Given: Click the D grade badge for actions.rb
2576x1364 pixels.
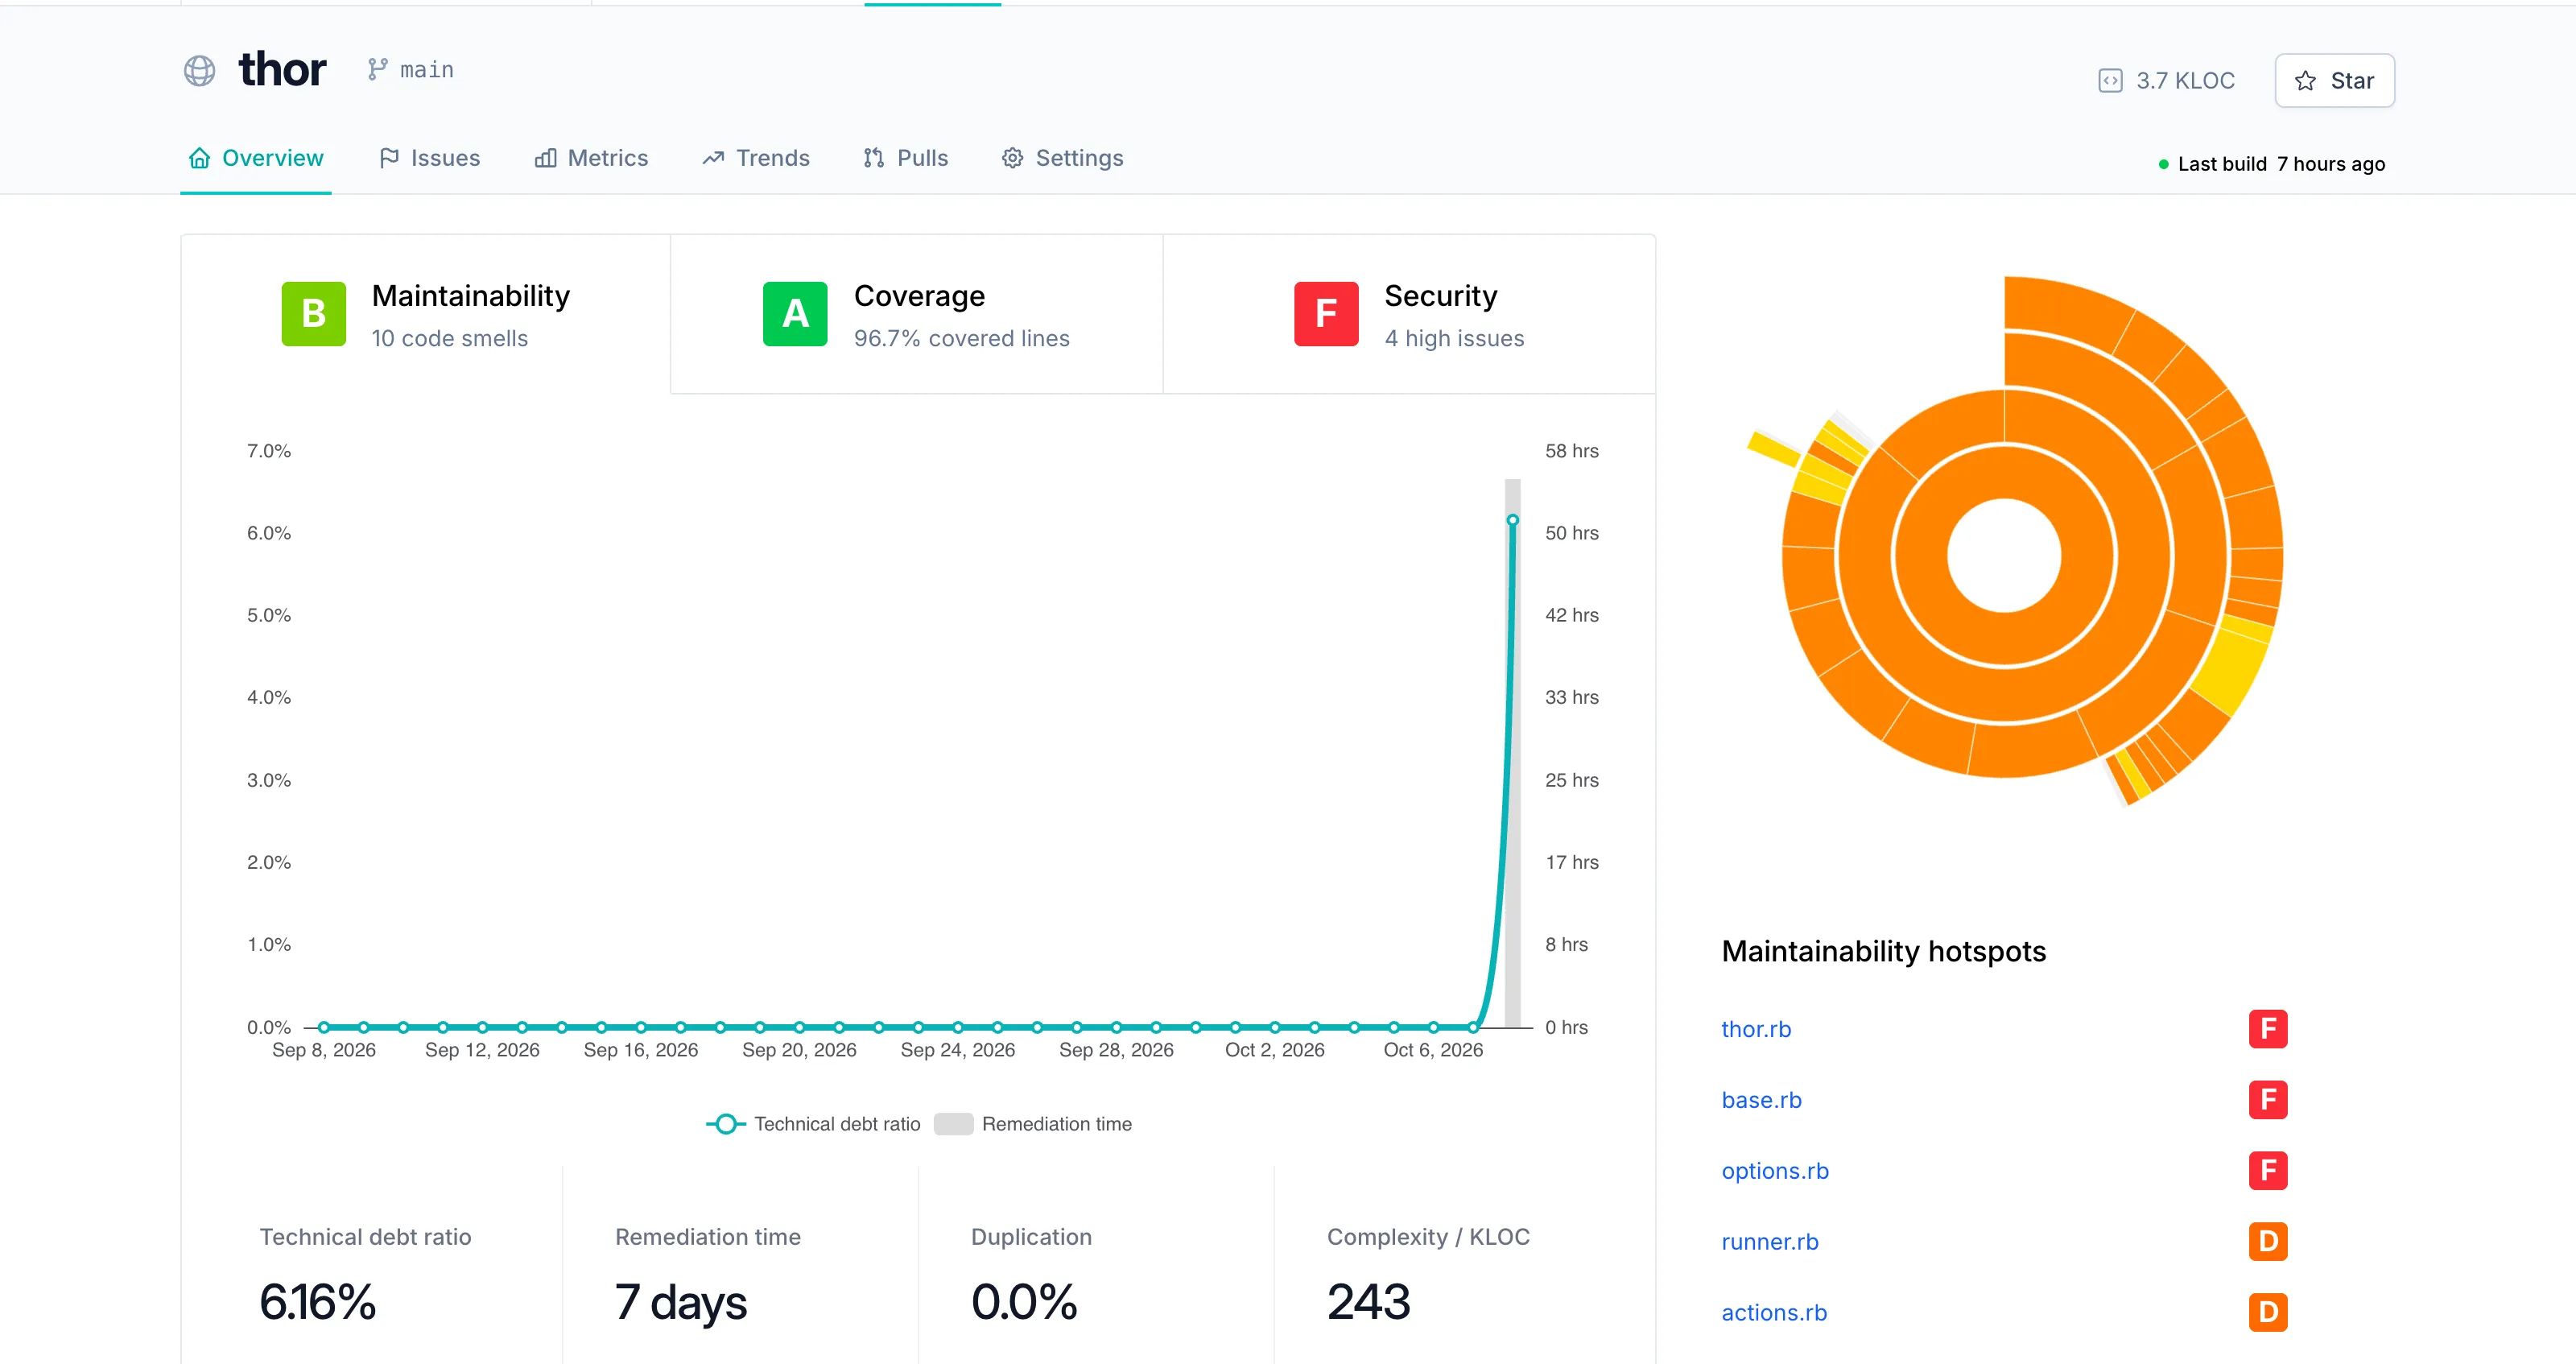Looking at the screenshot, I should (2268, 1313).
